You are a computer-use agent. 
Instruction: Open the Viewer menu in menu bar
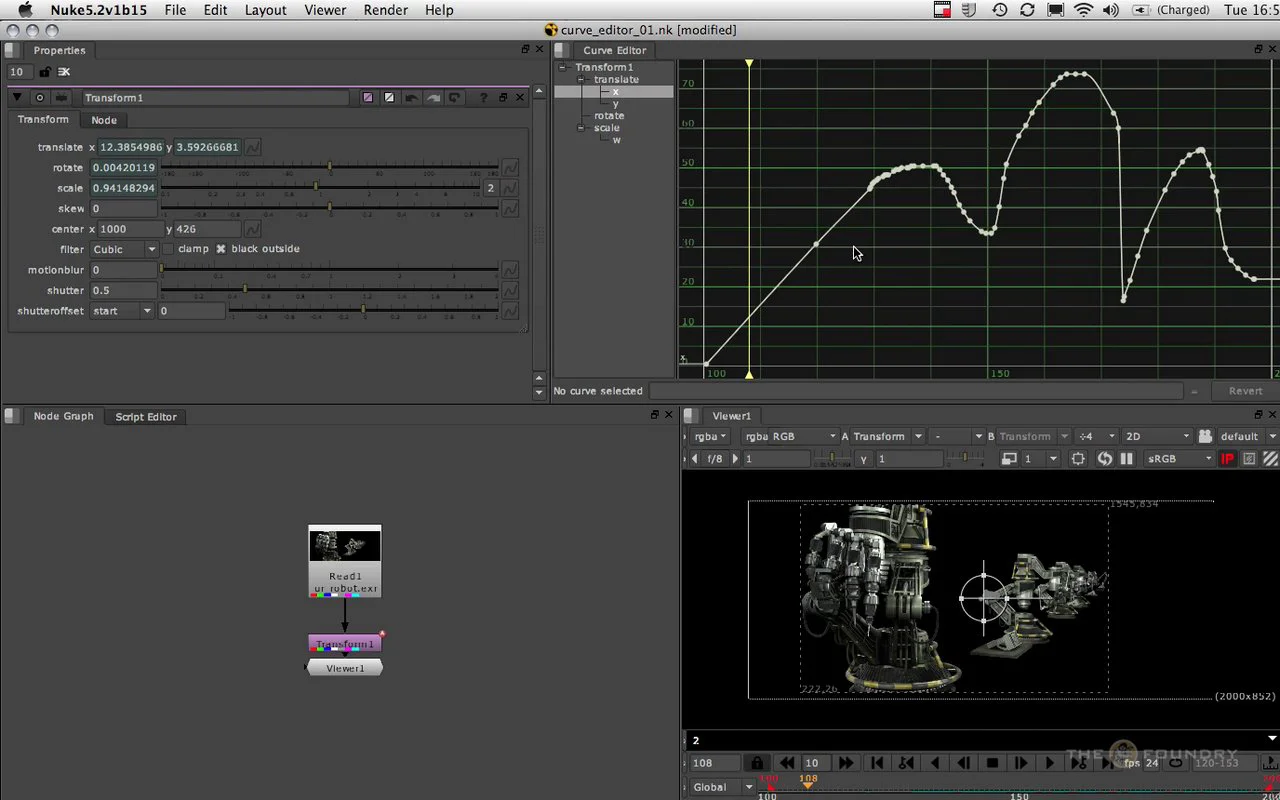click(325, 10)
